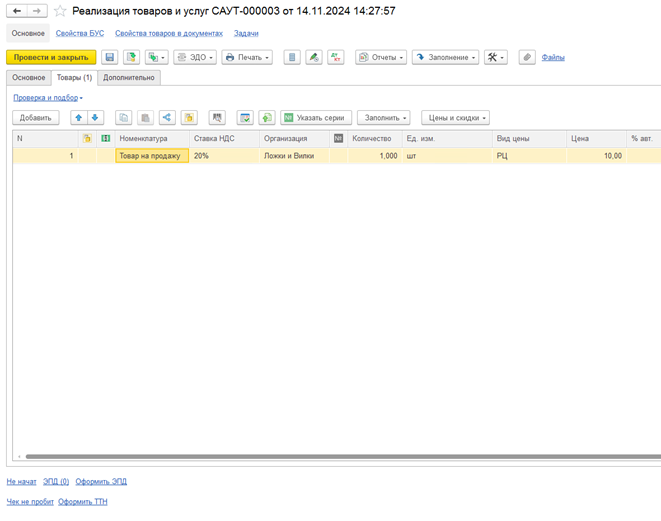Click the paperclip attachments icon
This screenshot has width=661, height=521.
click(x=527, y=57)
